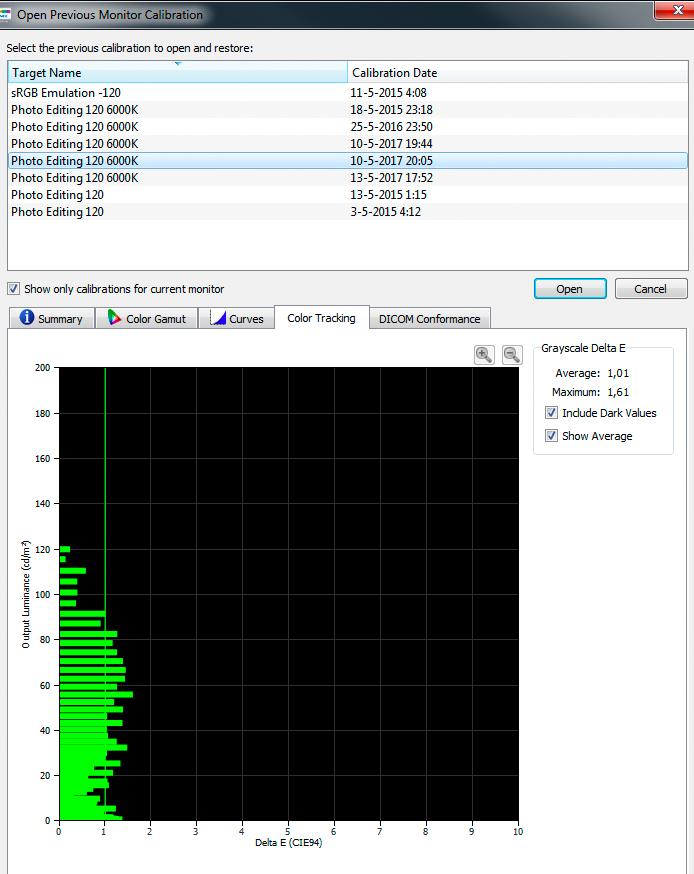This screenshot has width=694, height=874.
Task: Click the Output Luminance axis label
Action: click(26, 594)
